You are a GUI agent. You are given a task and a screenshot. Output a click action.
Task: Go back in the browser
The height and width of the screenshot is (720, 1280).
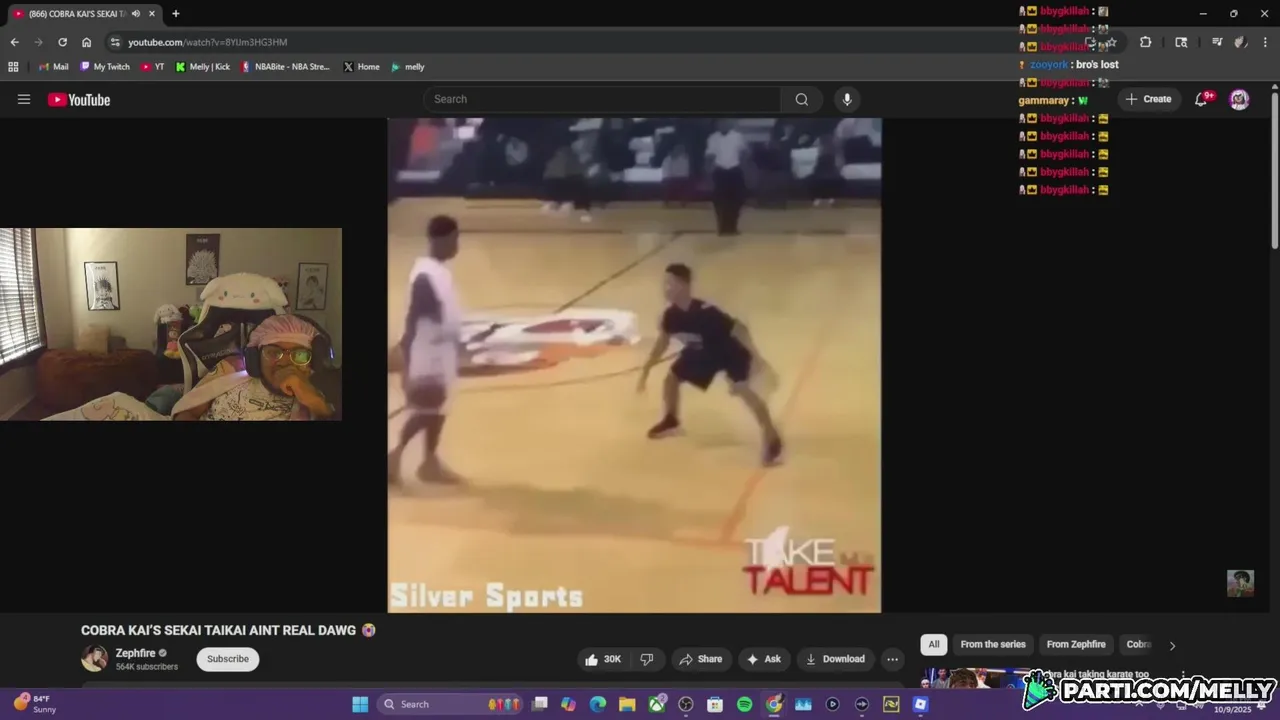[14, 42]
